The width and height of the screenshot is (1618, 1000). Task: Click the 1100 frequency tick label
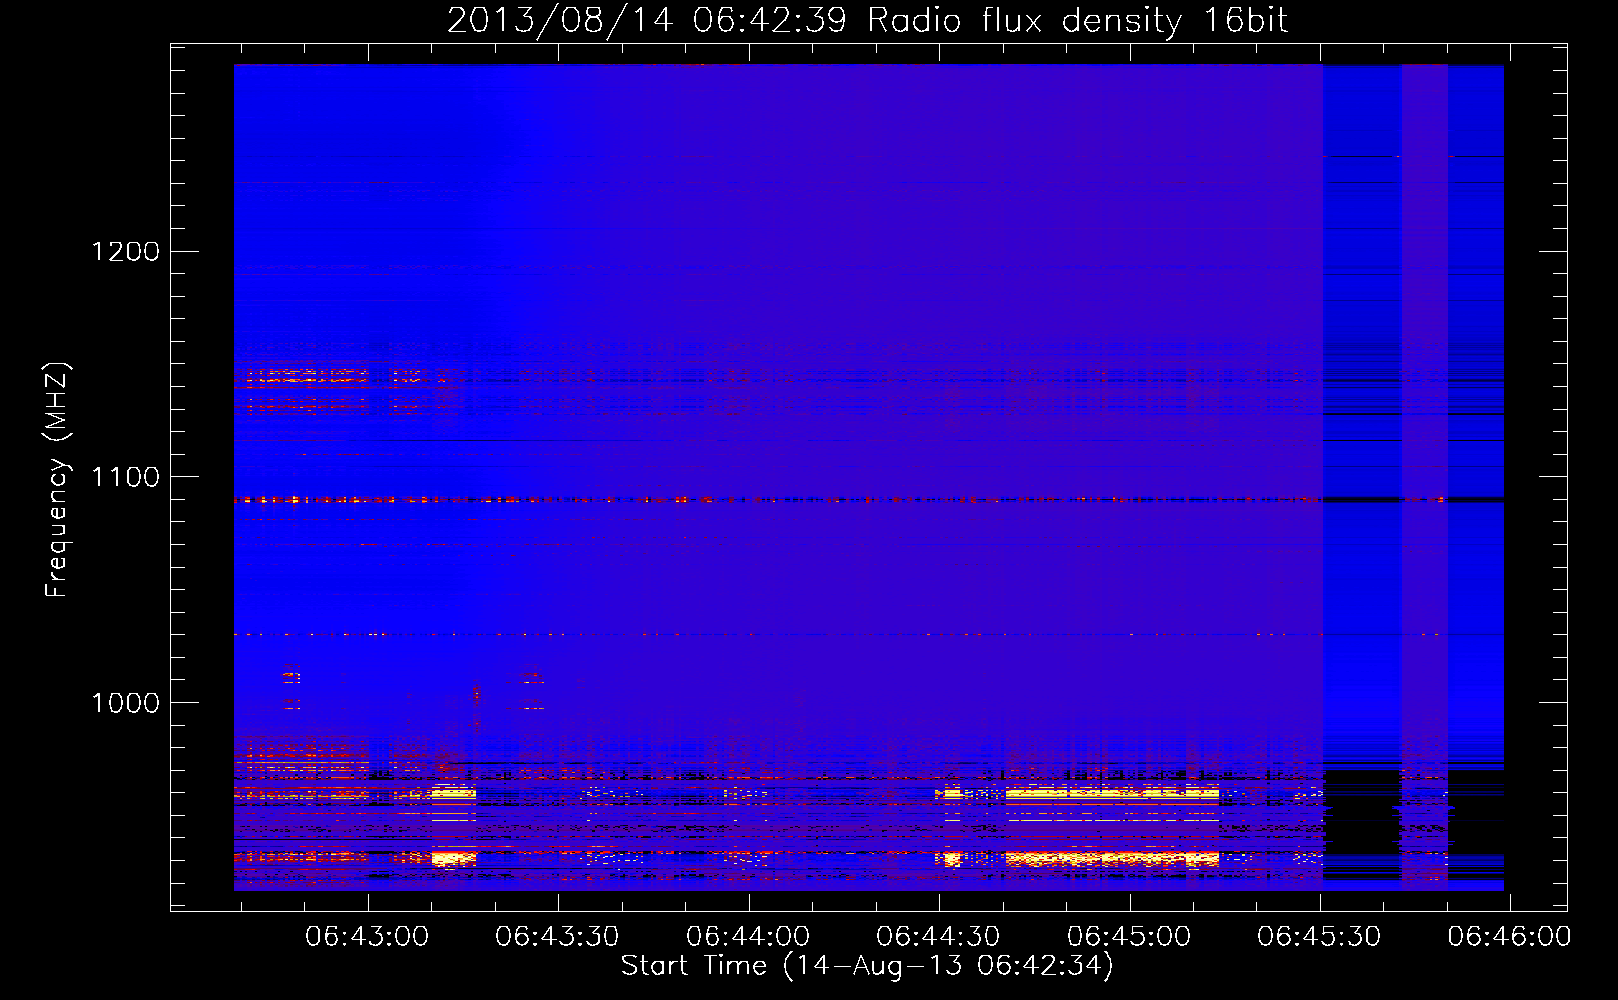[x=126, y=477]
